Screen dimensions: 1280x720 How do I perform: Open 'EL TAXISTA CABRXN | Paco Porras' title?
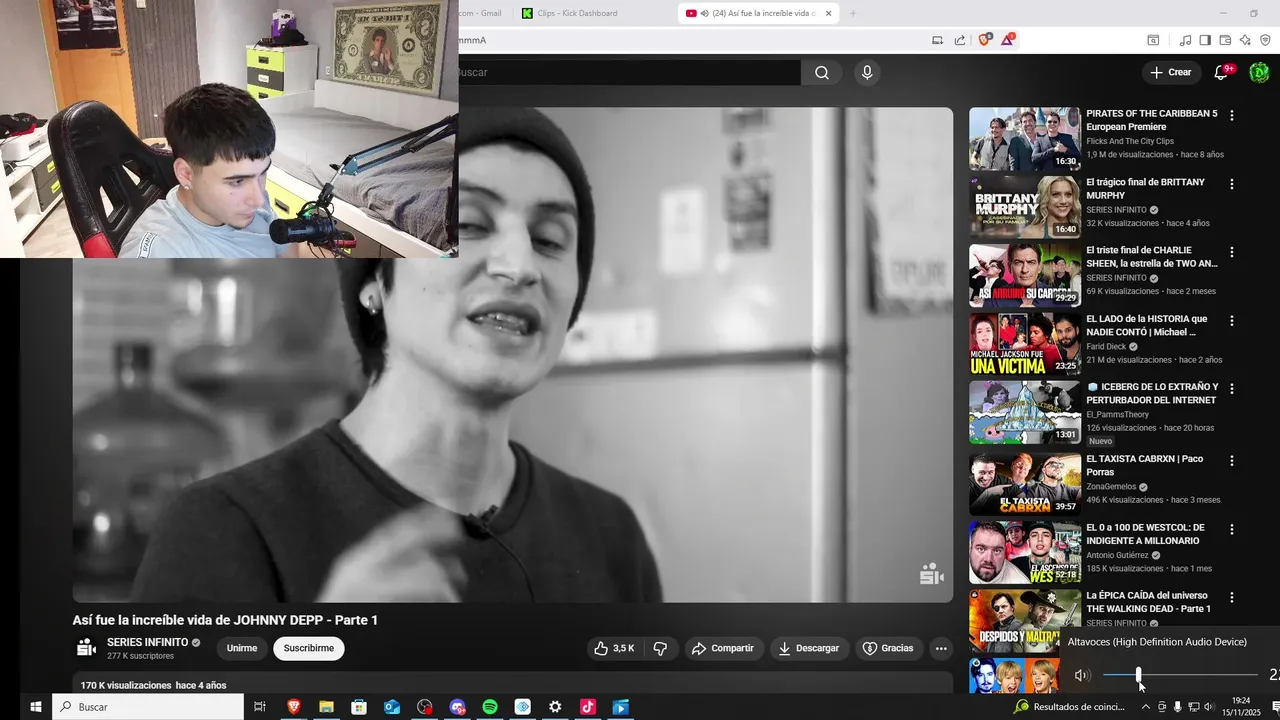pos(1145,465)
